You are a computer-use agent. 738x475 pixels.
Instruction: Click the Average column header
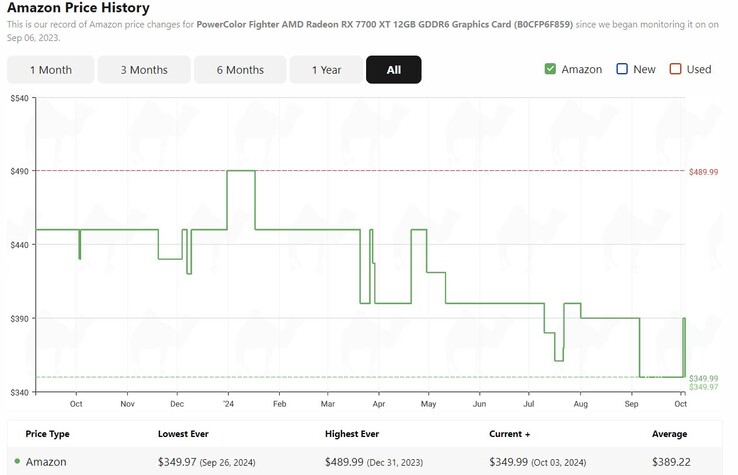click(x=669, y=434)
